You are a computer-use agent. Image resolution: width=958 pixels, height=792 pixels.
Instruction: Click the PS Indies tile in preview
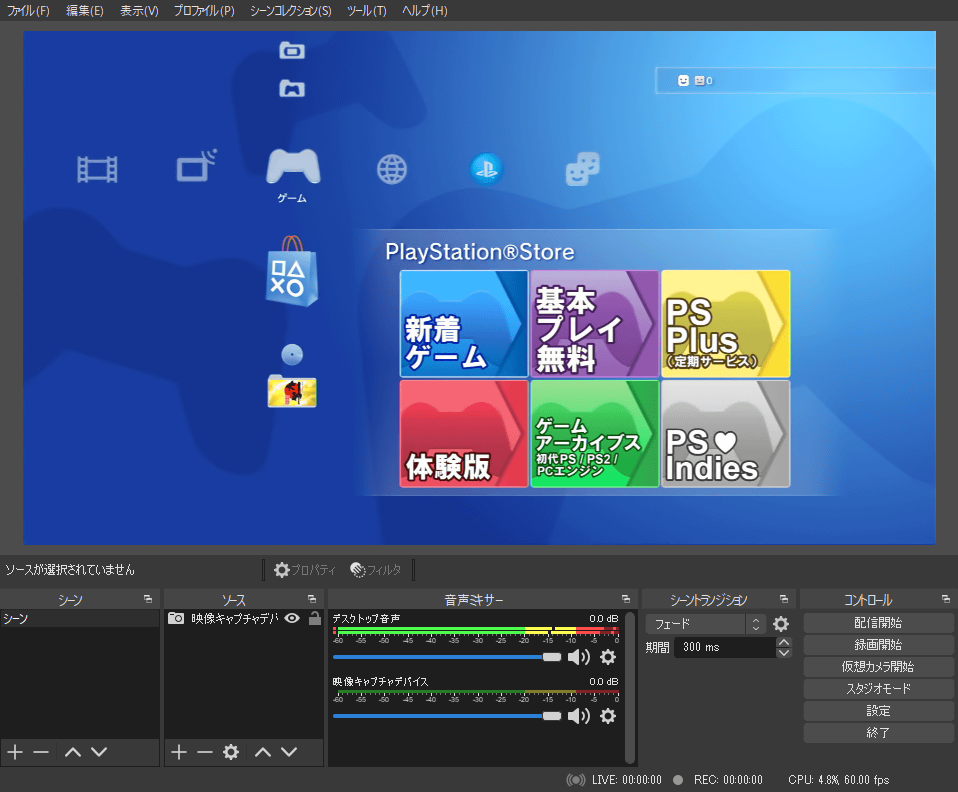726,434
